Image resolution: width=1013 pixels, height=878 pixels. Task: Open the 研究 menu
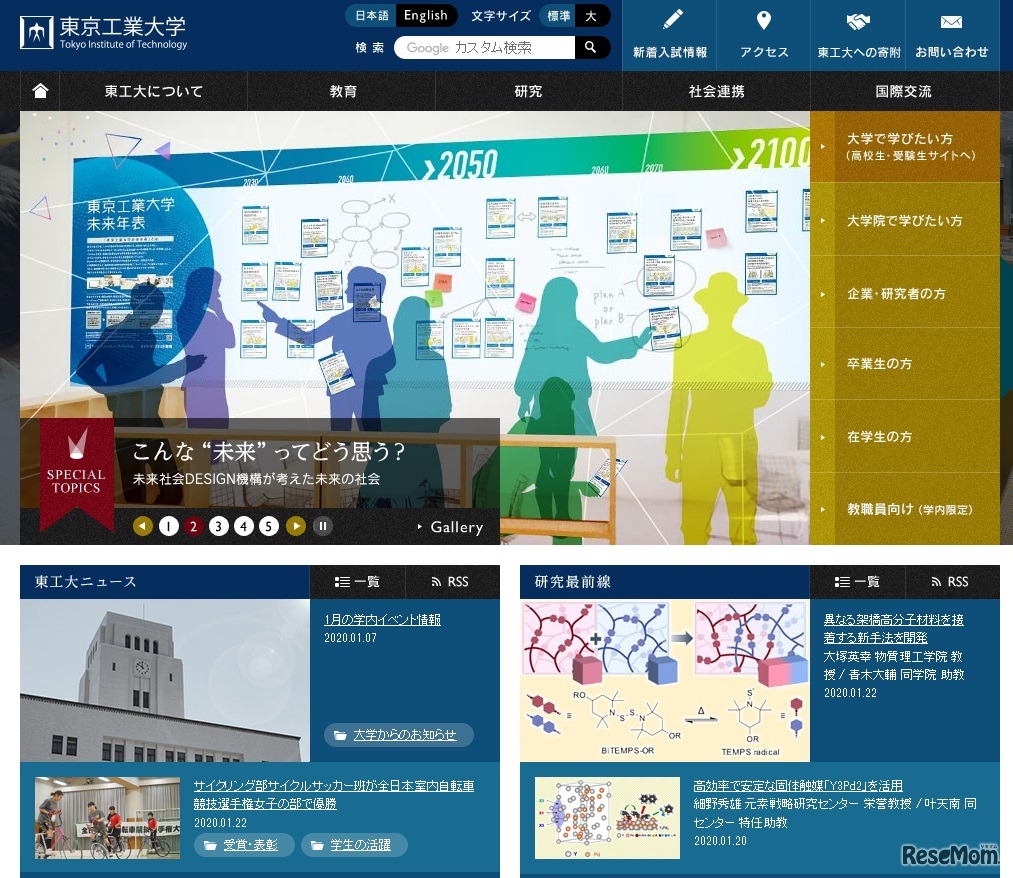526,90
